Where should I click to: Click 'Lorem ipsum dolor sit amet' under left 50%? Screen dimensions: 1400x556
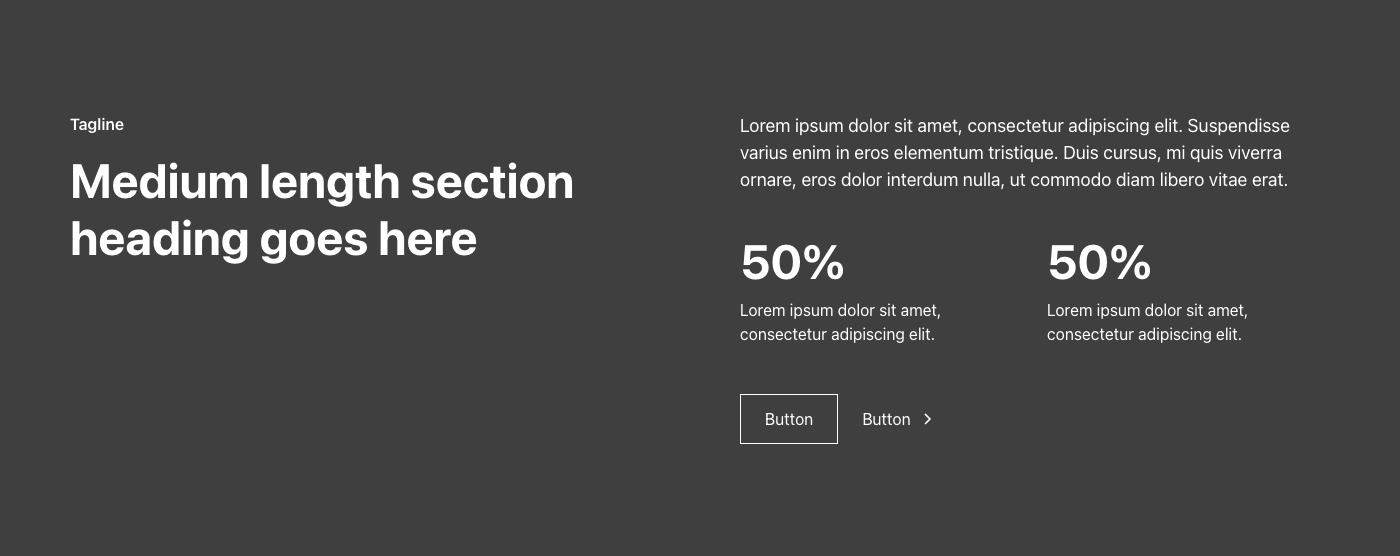click(x=840, y=311)
